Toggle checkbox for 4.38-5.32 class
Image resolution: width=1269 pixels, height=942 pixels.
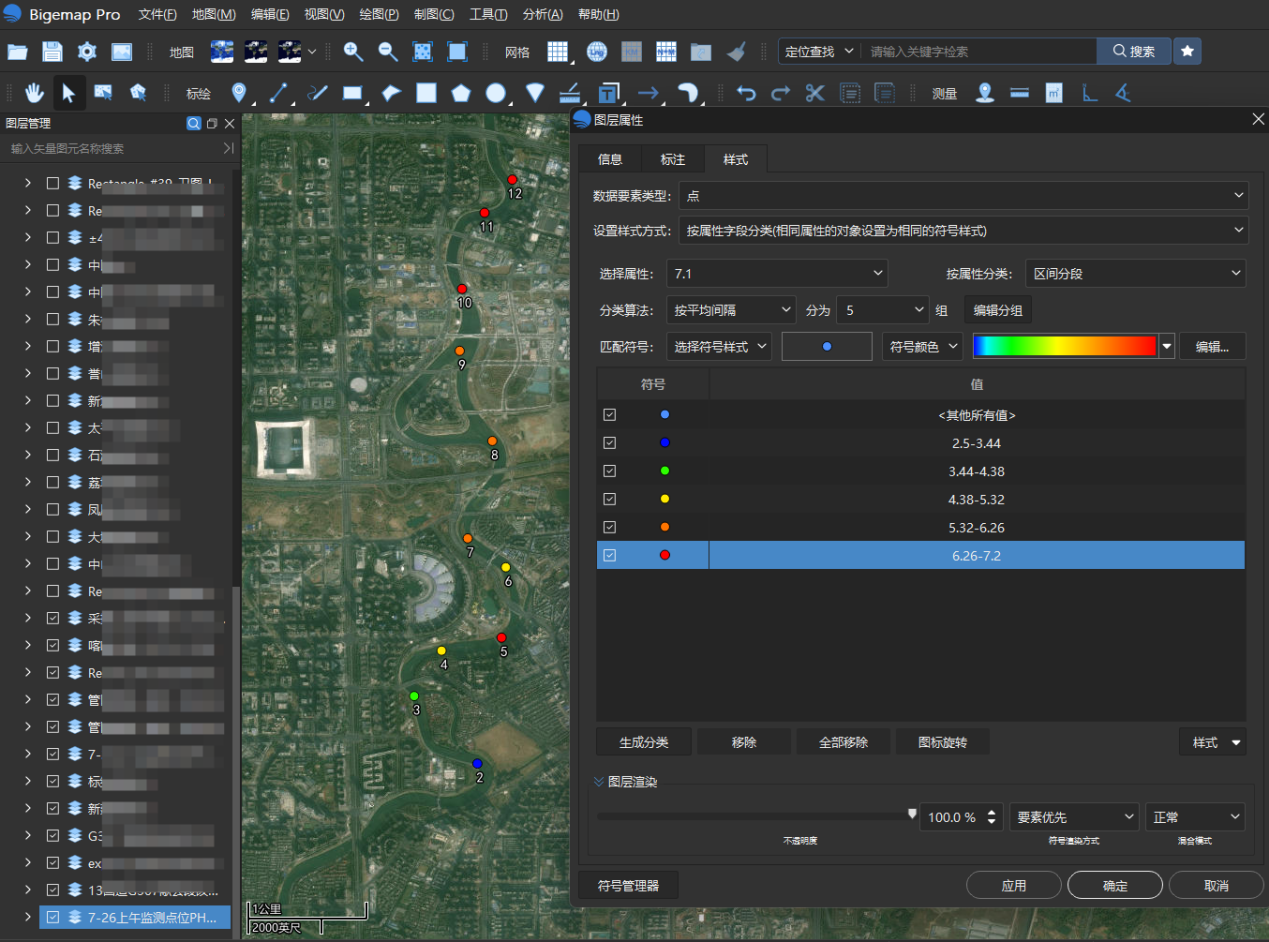[x=610, y=499]
